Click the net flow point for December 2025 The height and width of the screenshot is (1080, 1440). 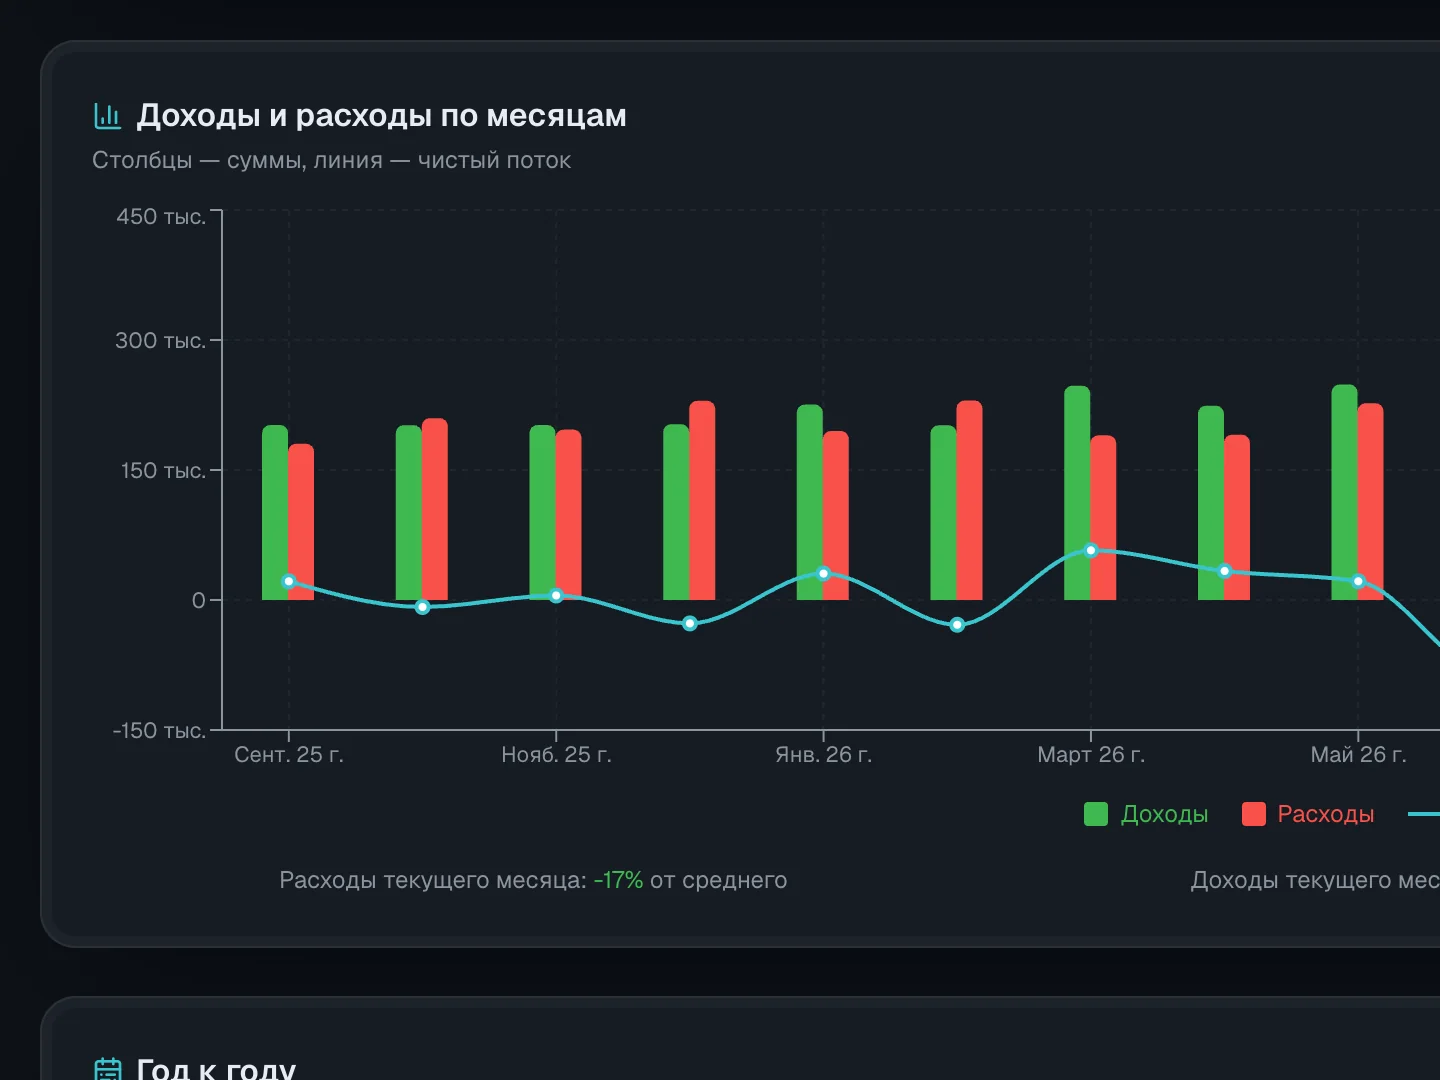pyautogui.click(x=690, y=623)
